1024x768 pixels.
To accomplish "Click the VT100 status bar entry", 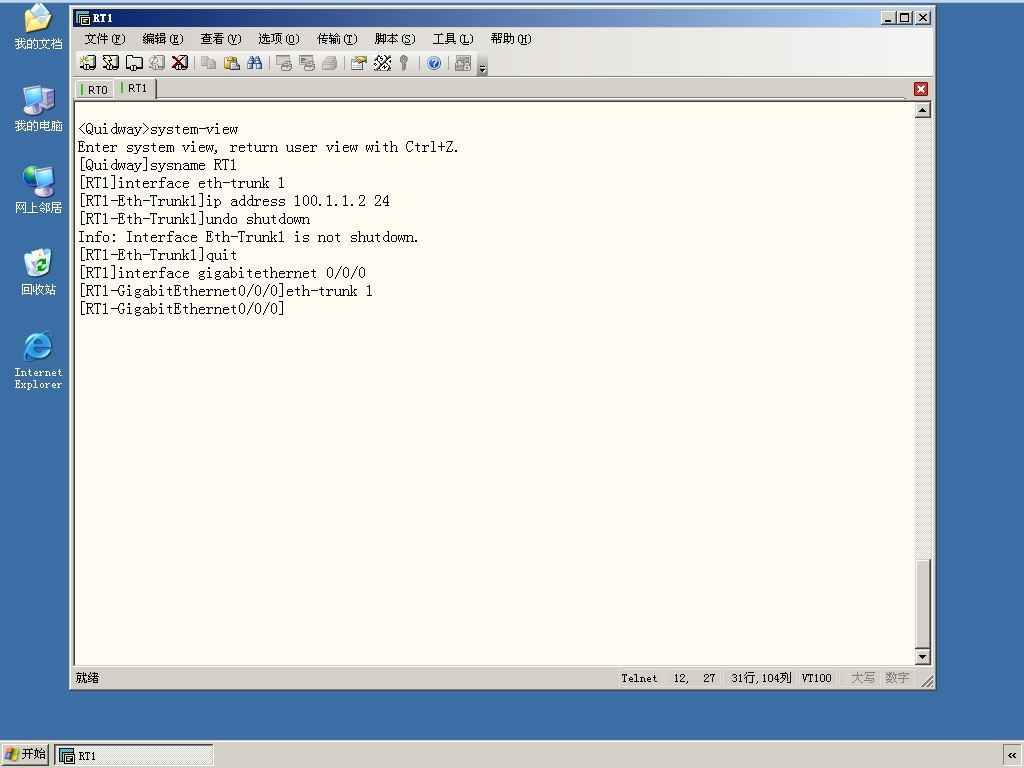I will coord(816,678).
